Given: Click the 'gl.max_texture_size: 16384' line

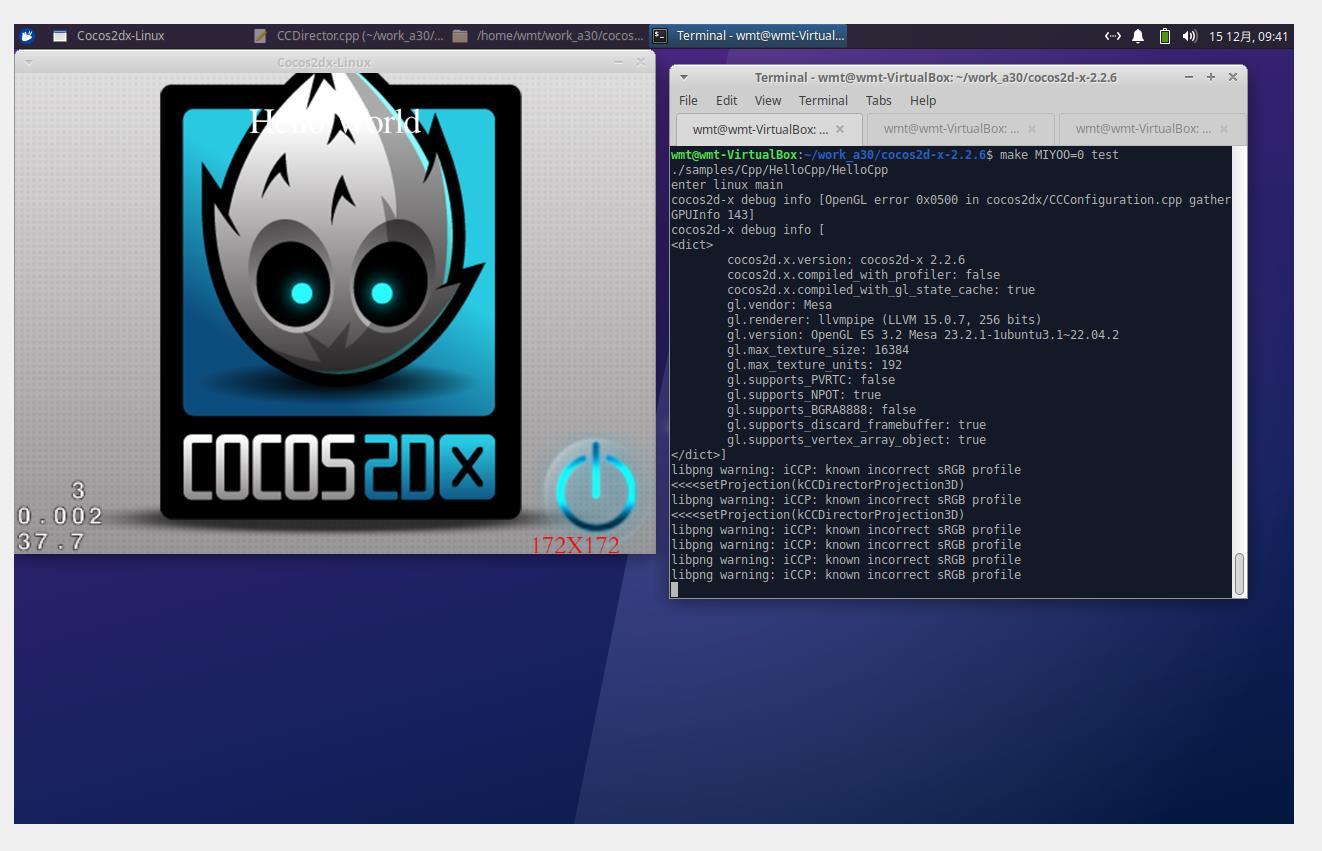Looking at the screenshot, I should coord(818,350).
